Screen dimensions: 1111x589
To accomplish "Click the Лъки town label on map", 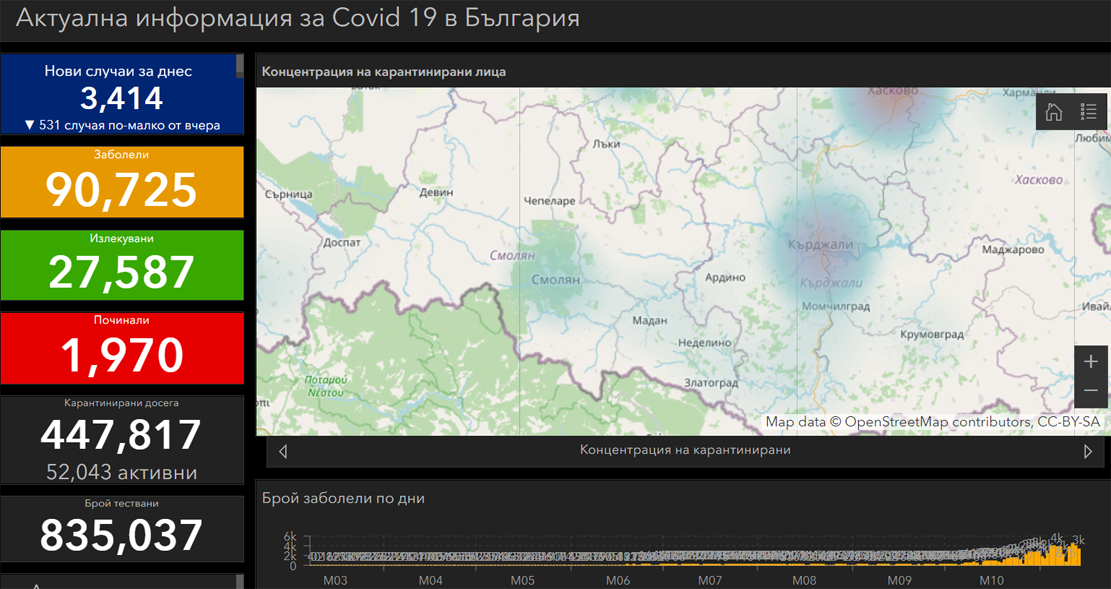I will [608, 144].
